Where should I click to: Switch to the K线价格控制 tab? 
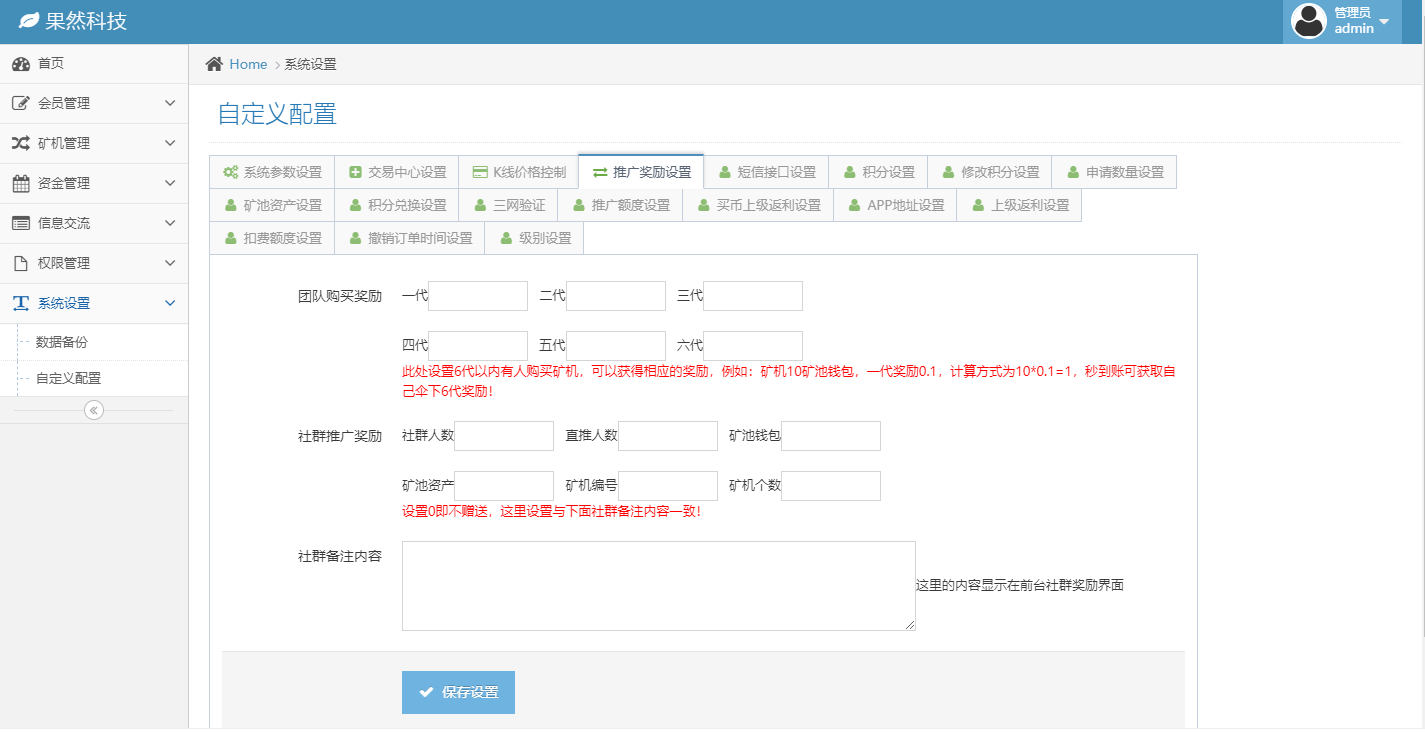[519, 172]
